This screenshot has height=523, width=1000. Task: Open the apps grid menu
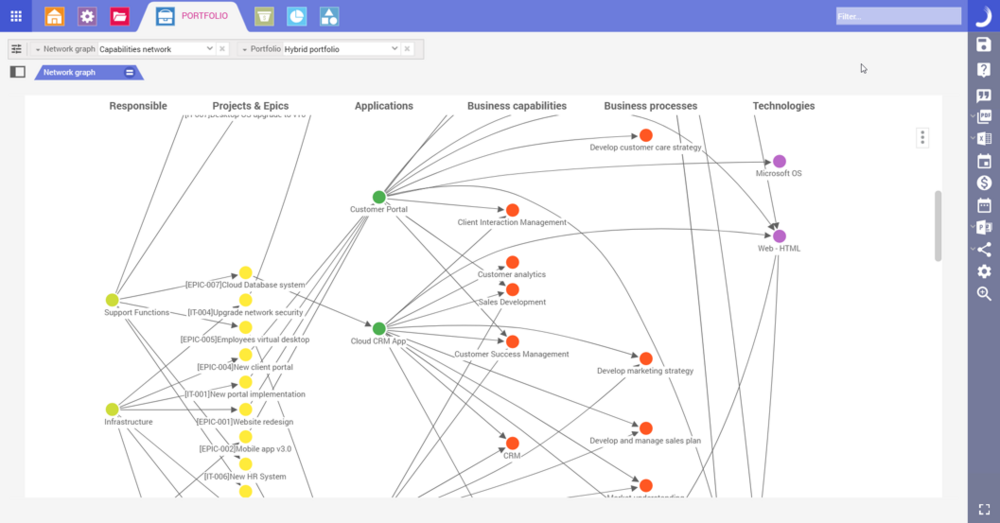click(x=16, y=16)
